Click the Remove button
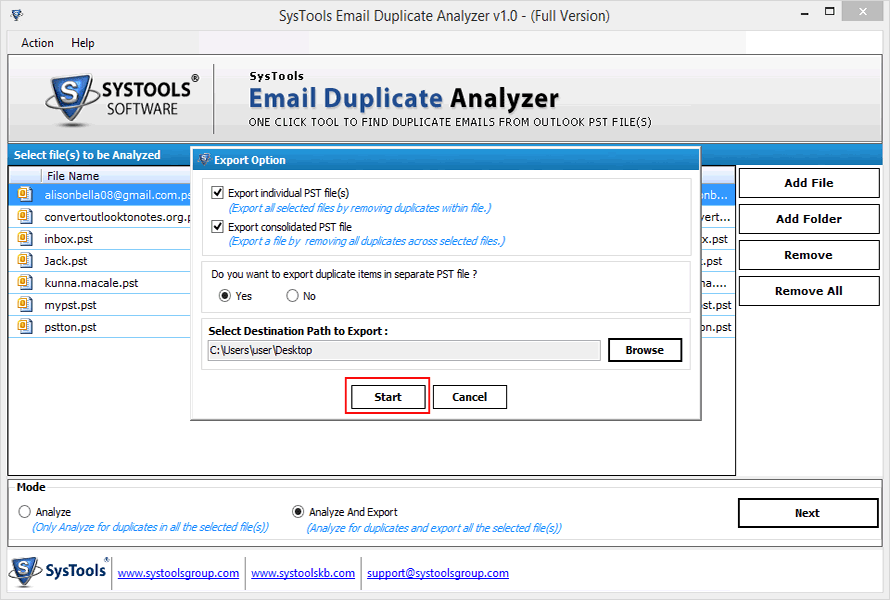Screen dimensions: 890x600 click(x=809, y=255)
